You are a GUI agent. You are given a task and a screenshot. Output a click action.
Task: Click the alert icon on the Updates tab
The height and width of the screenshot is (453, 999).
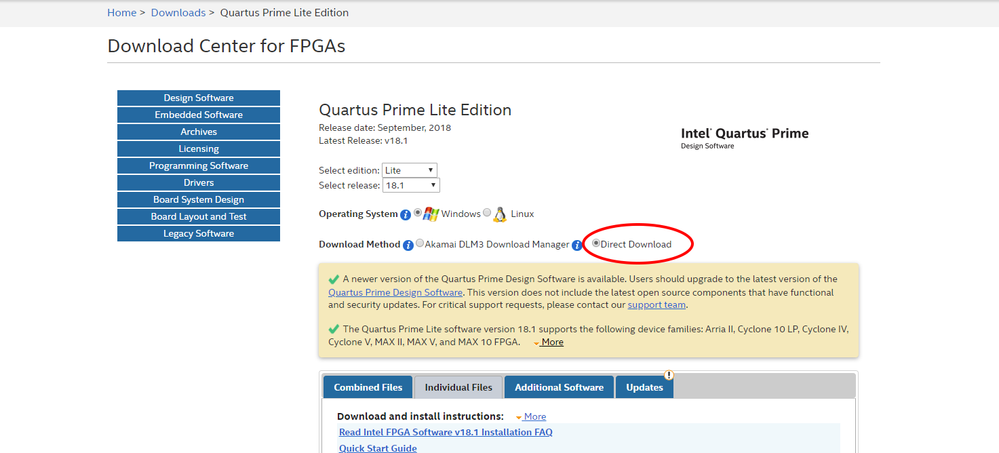[668, 375]
